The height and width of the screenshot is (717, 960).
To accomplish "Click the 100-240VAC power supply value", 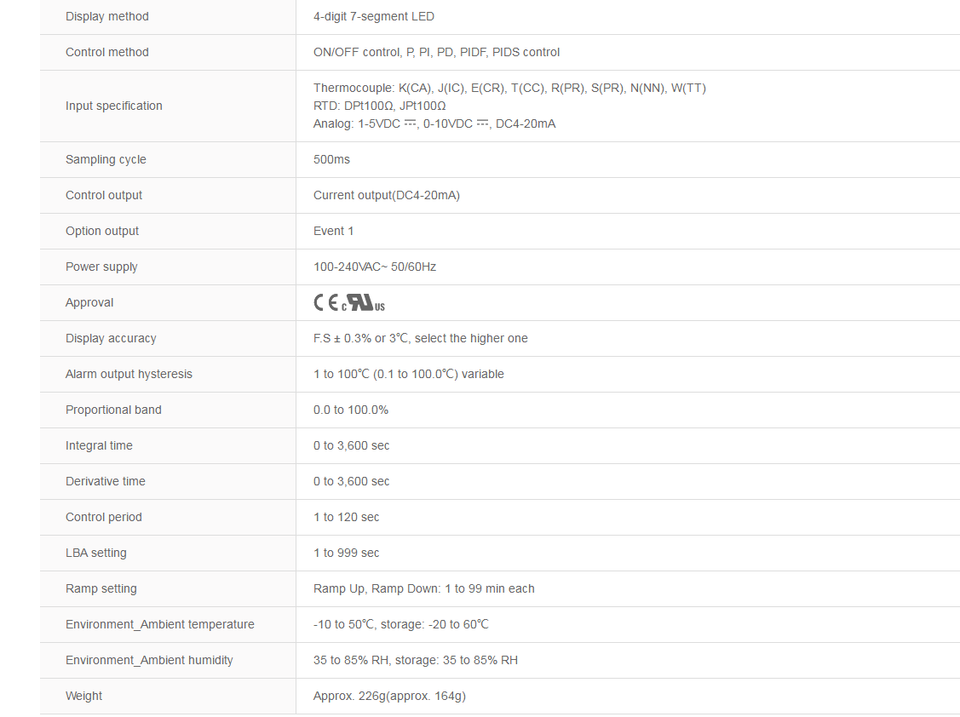I will (x=375, y=267).
